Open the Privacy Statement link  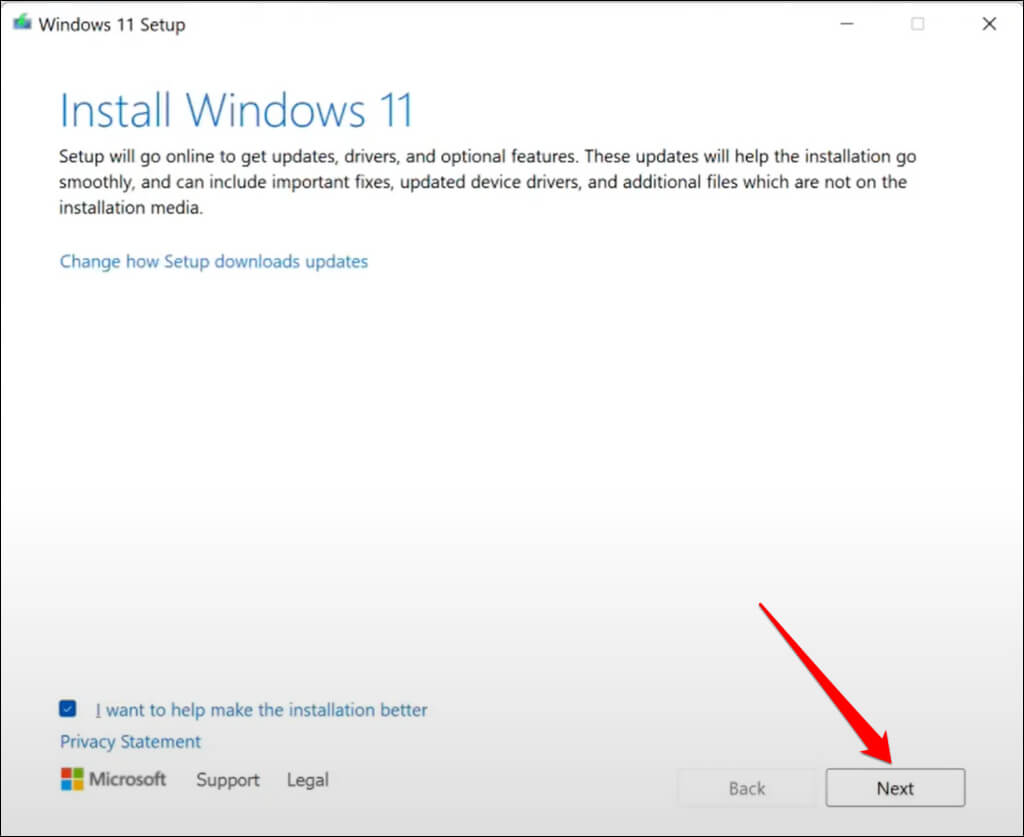130,742
